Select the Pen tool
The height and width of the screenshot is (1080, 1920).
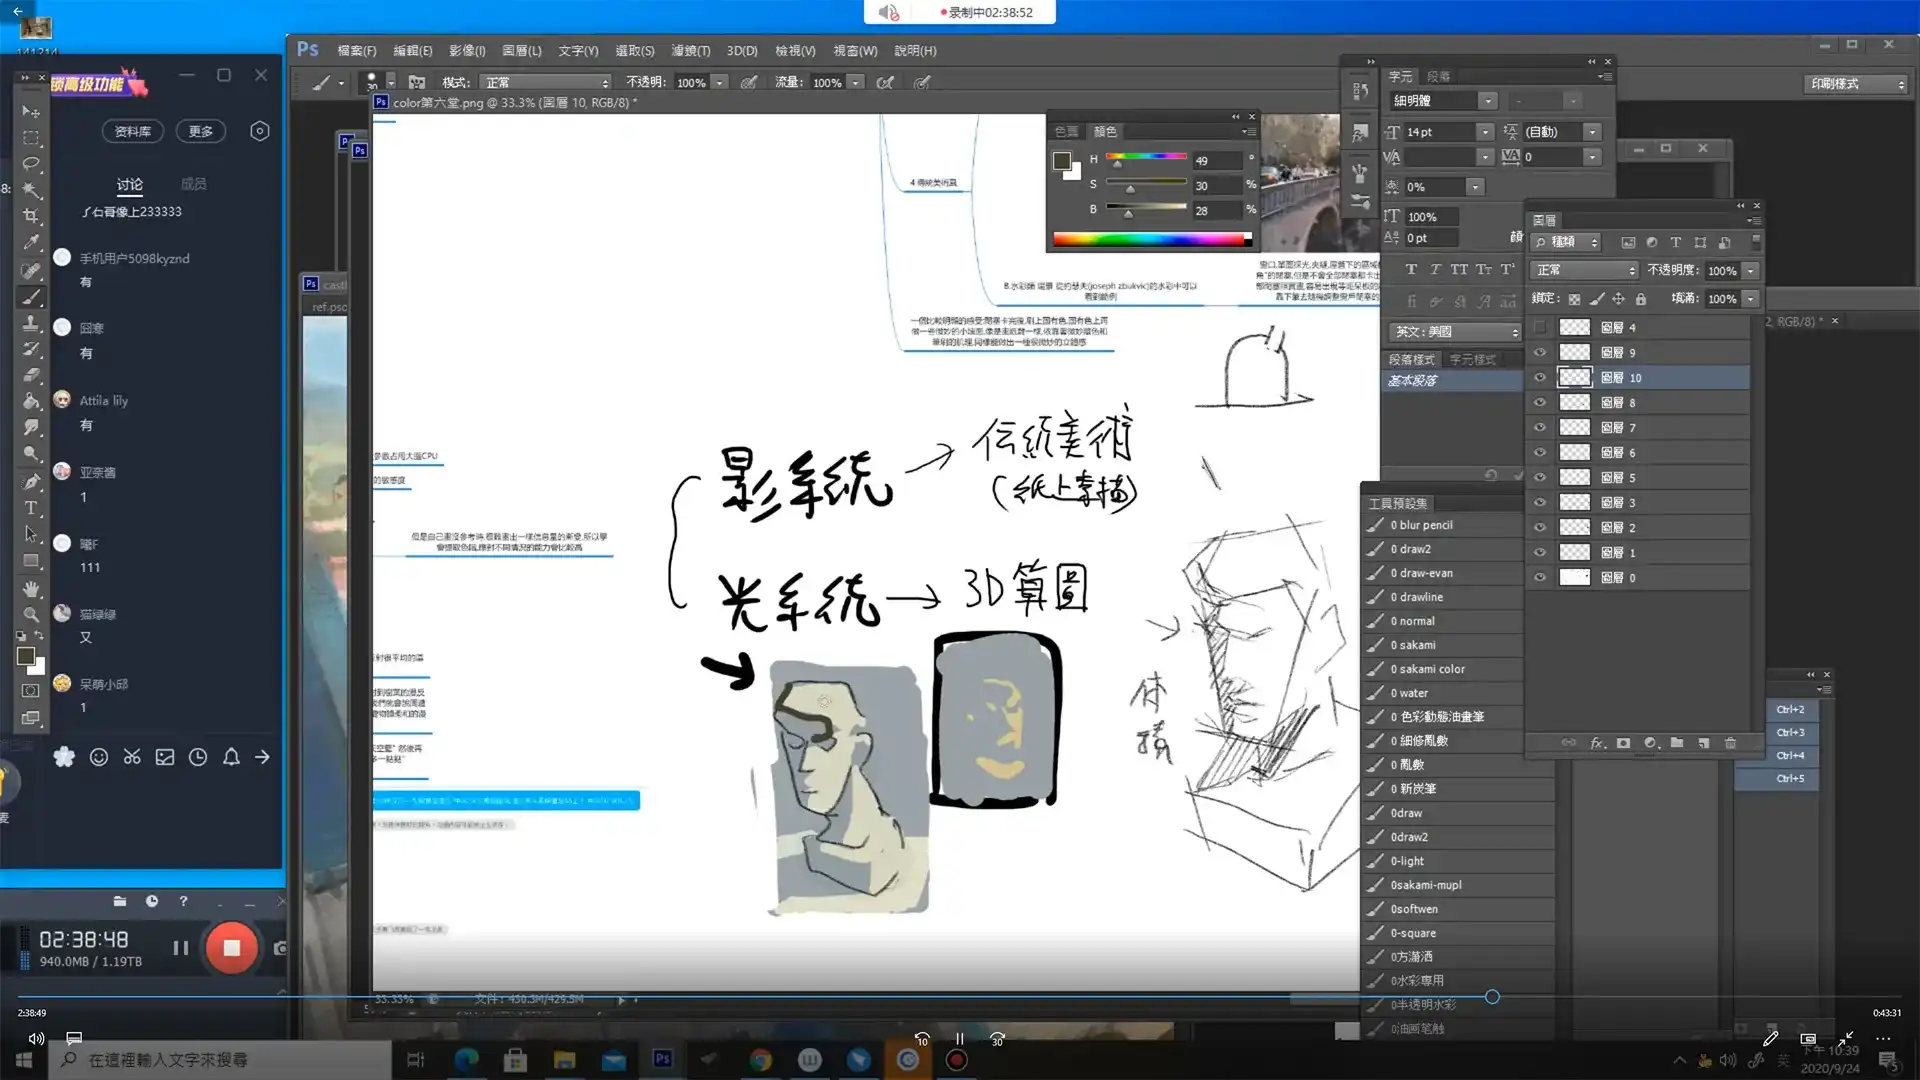point(31,481)
